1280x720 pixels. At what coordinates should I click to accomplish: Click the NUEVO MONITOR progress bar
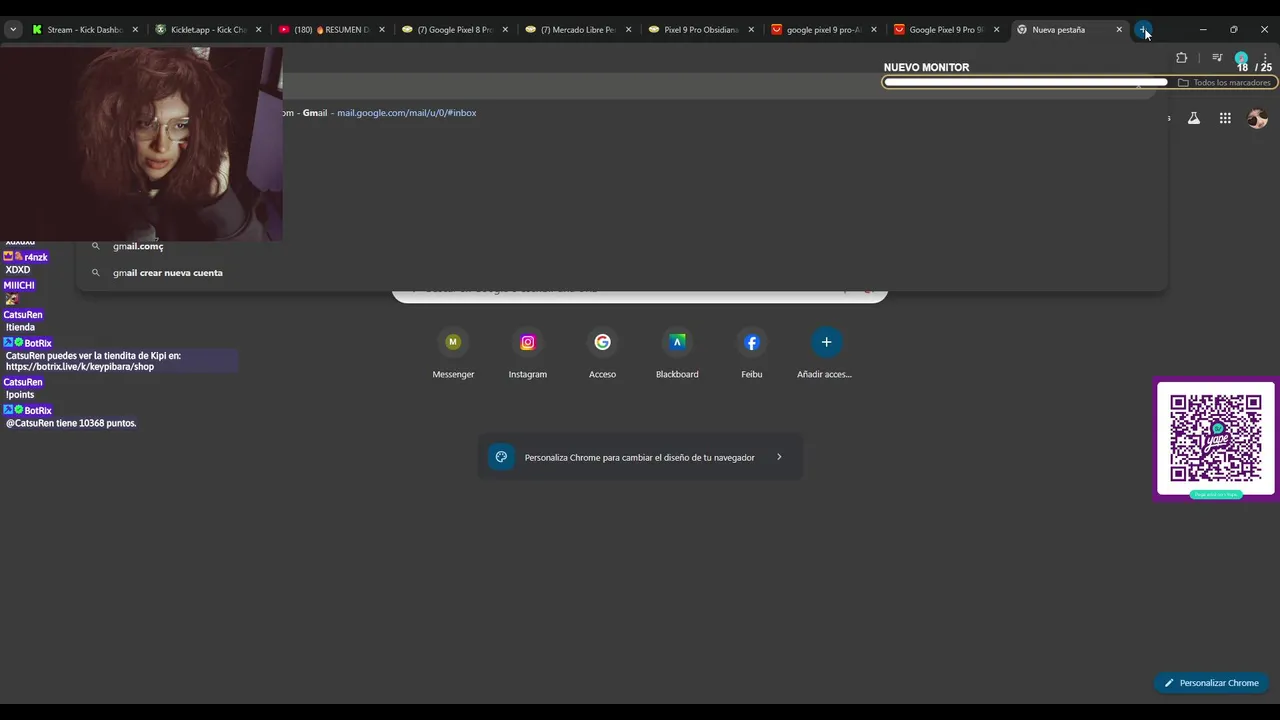click(1080, 82)
